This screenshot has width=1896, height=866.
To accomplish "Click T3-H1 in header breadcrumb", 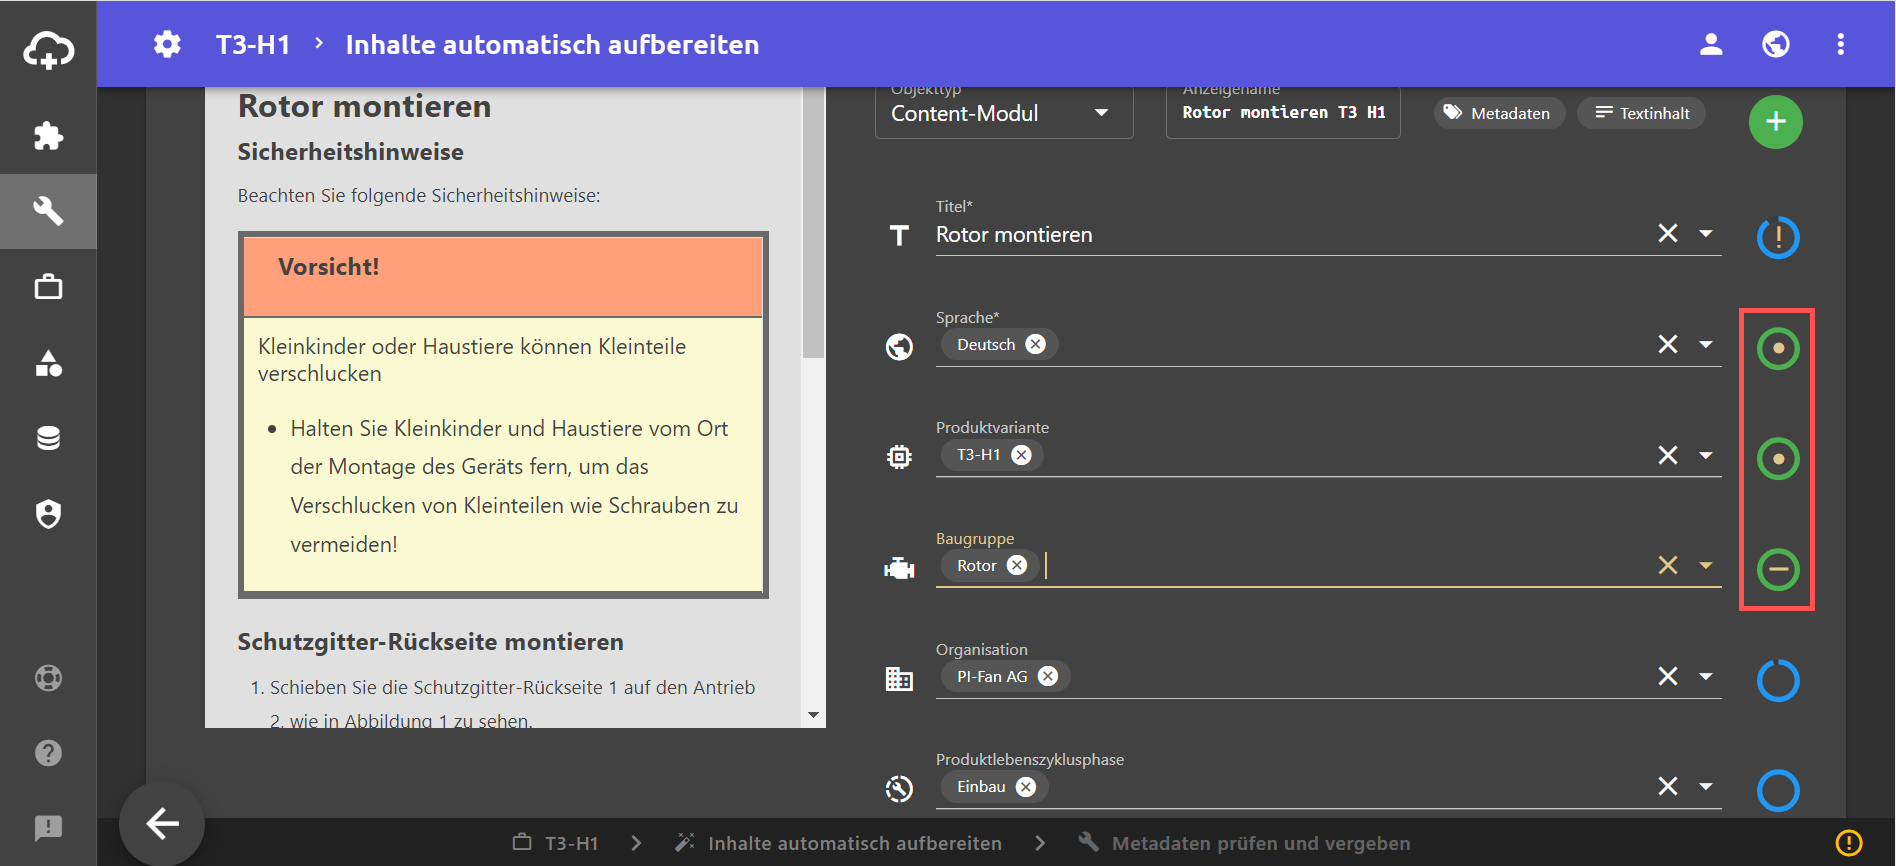I will (253, 45).
